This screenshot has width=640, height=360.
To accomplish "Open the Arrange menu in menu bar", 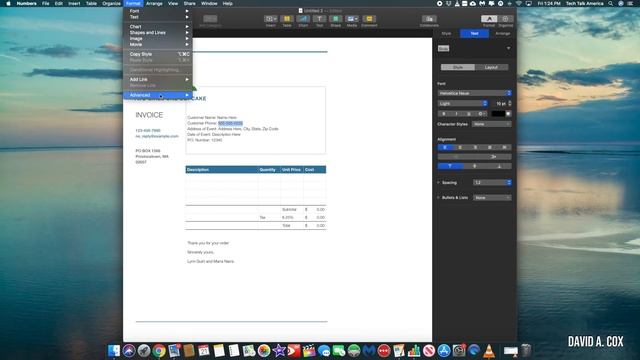I will pos(154,3).
